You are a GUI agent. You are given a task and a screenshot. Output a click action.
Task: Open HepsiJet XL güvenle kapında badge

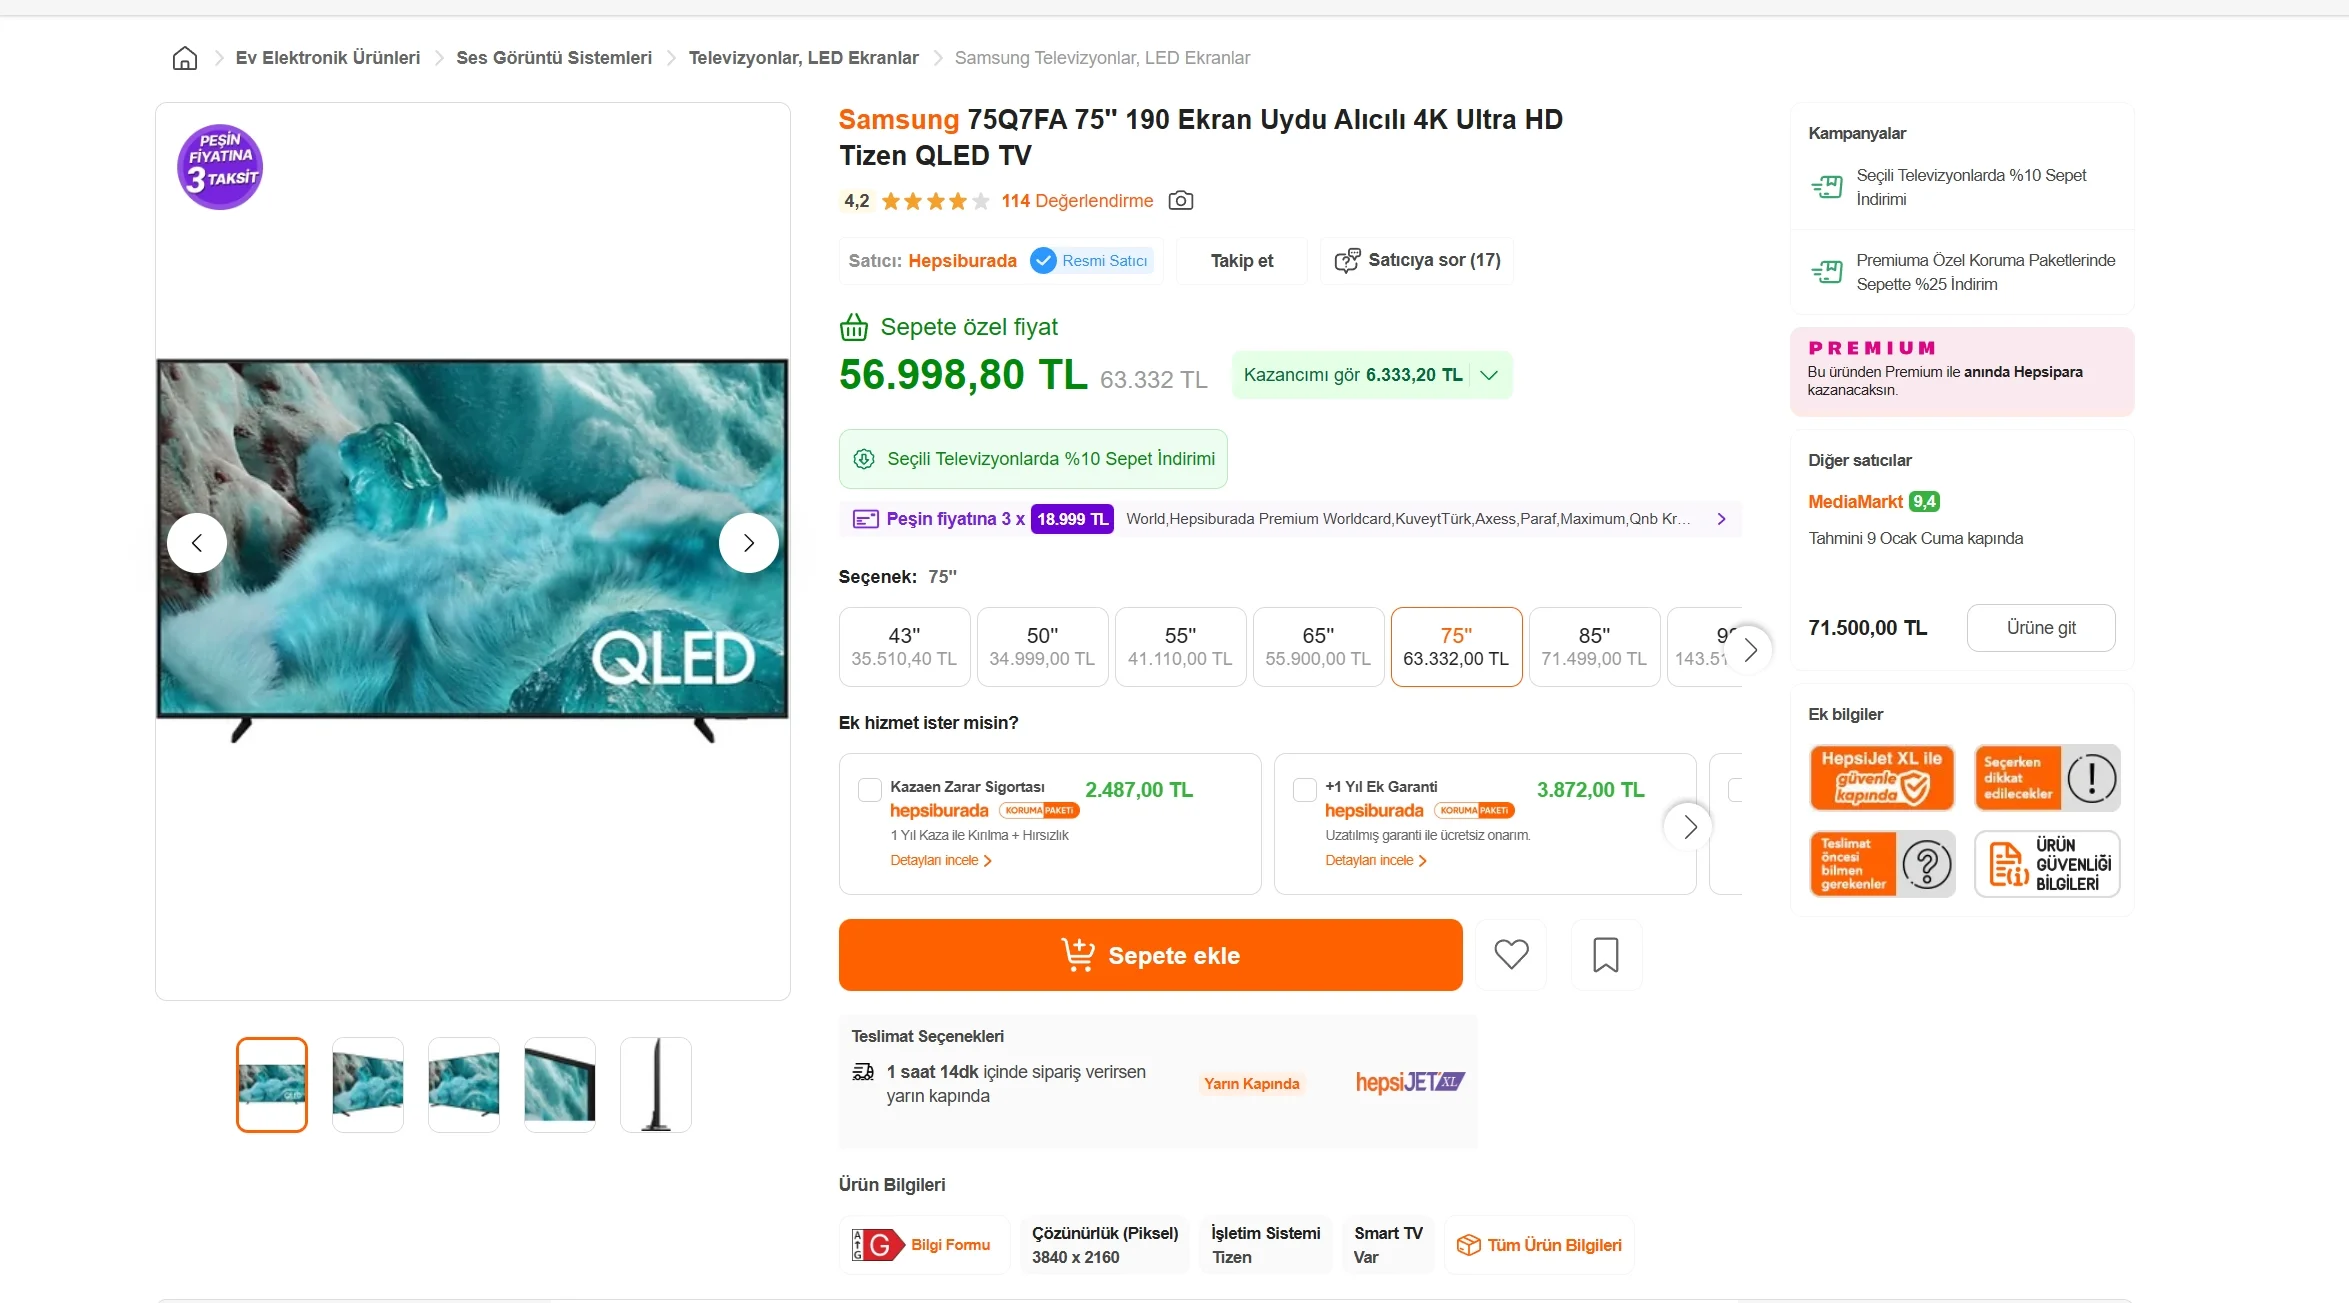point(1881,777)
